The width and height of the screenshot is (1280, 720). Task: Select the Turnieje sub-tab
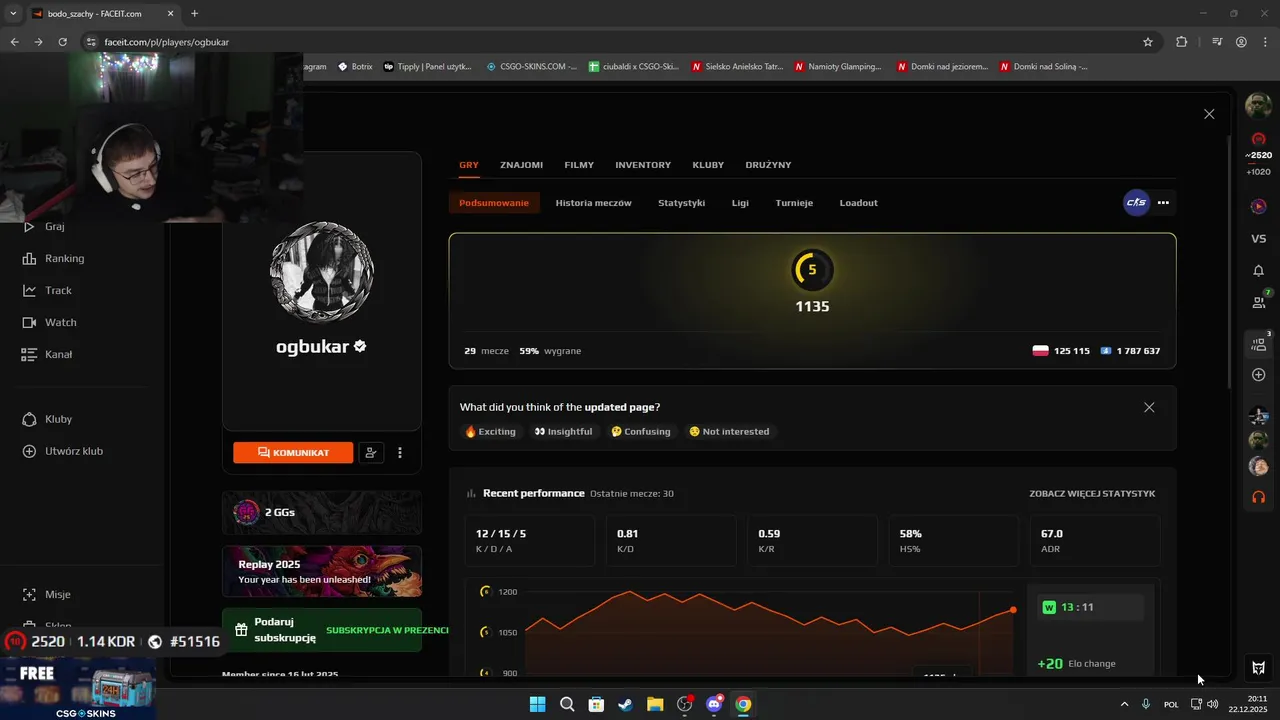coord(794,203)
